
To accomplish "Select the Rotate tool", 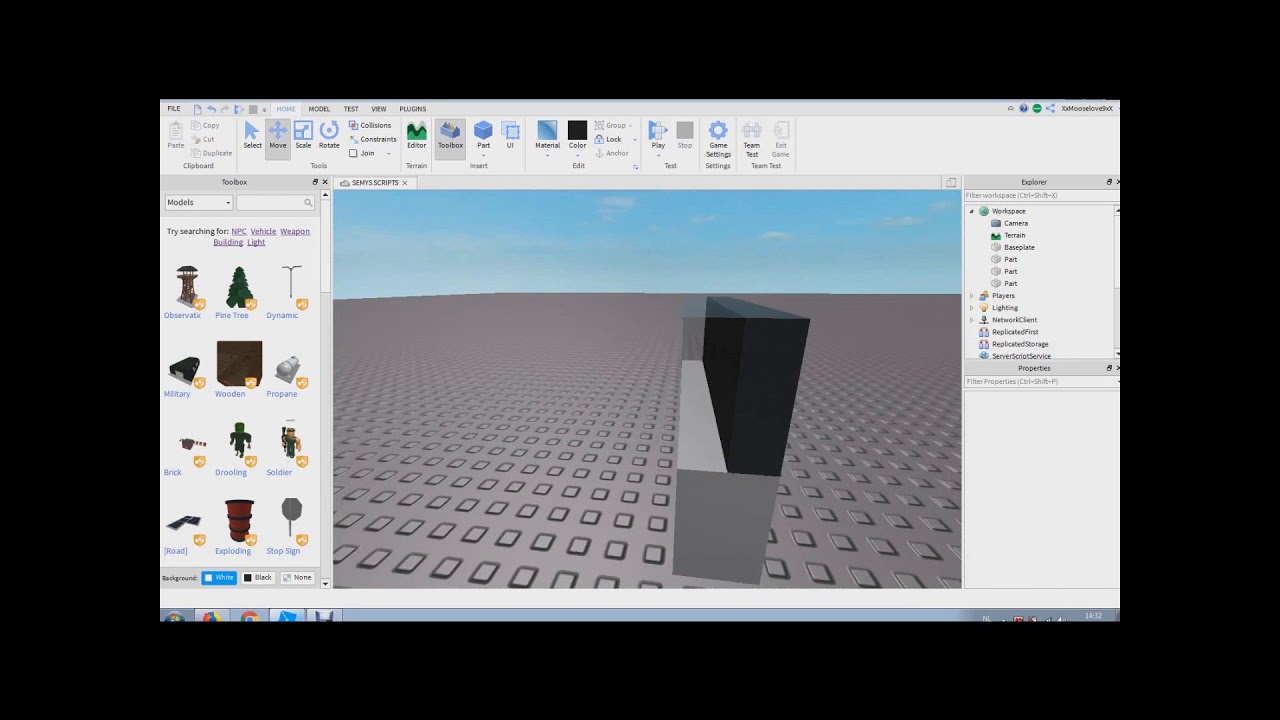I will tap(329, 135).
